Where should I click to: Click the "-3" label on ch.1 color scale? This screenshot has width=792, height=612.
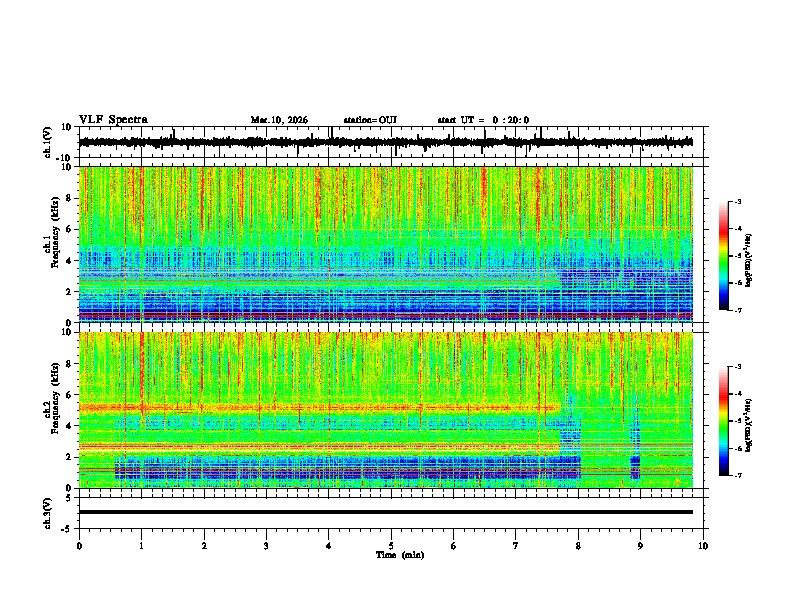tap(737, 202)
